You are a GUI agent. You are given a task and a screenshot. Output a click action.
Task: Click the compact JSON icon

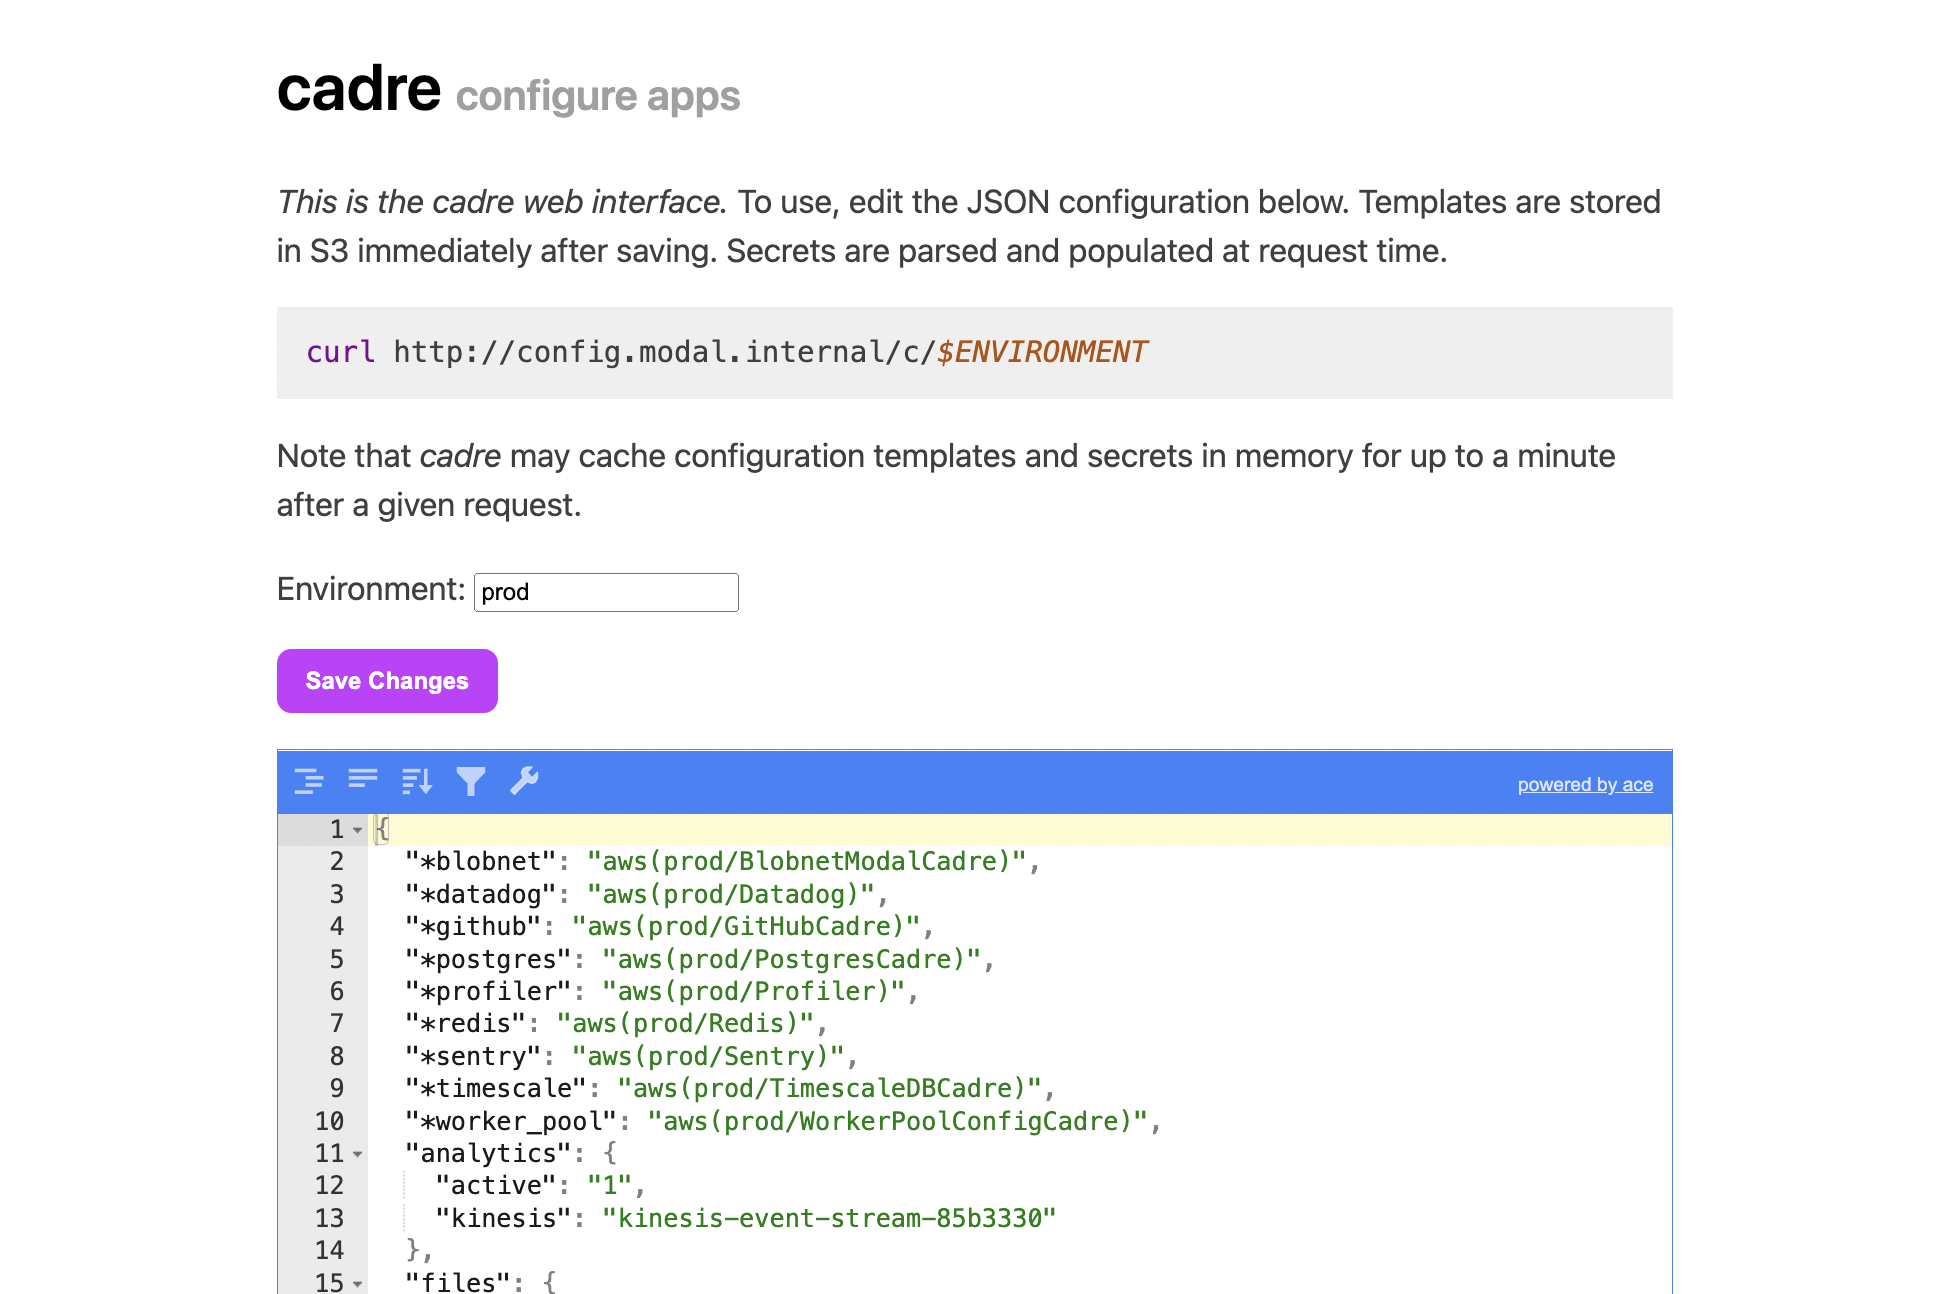click(363, 779)
